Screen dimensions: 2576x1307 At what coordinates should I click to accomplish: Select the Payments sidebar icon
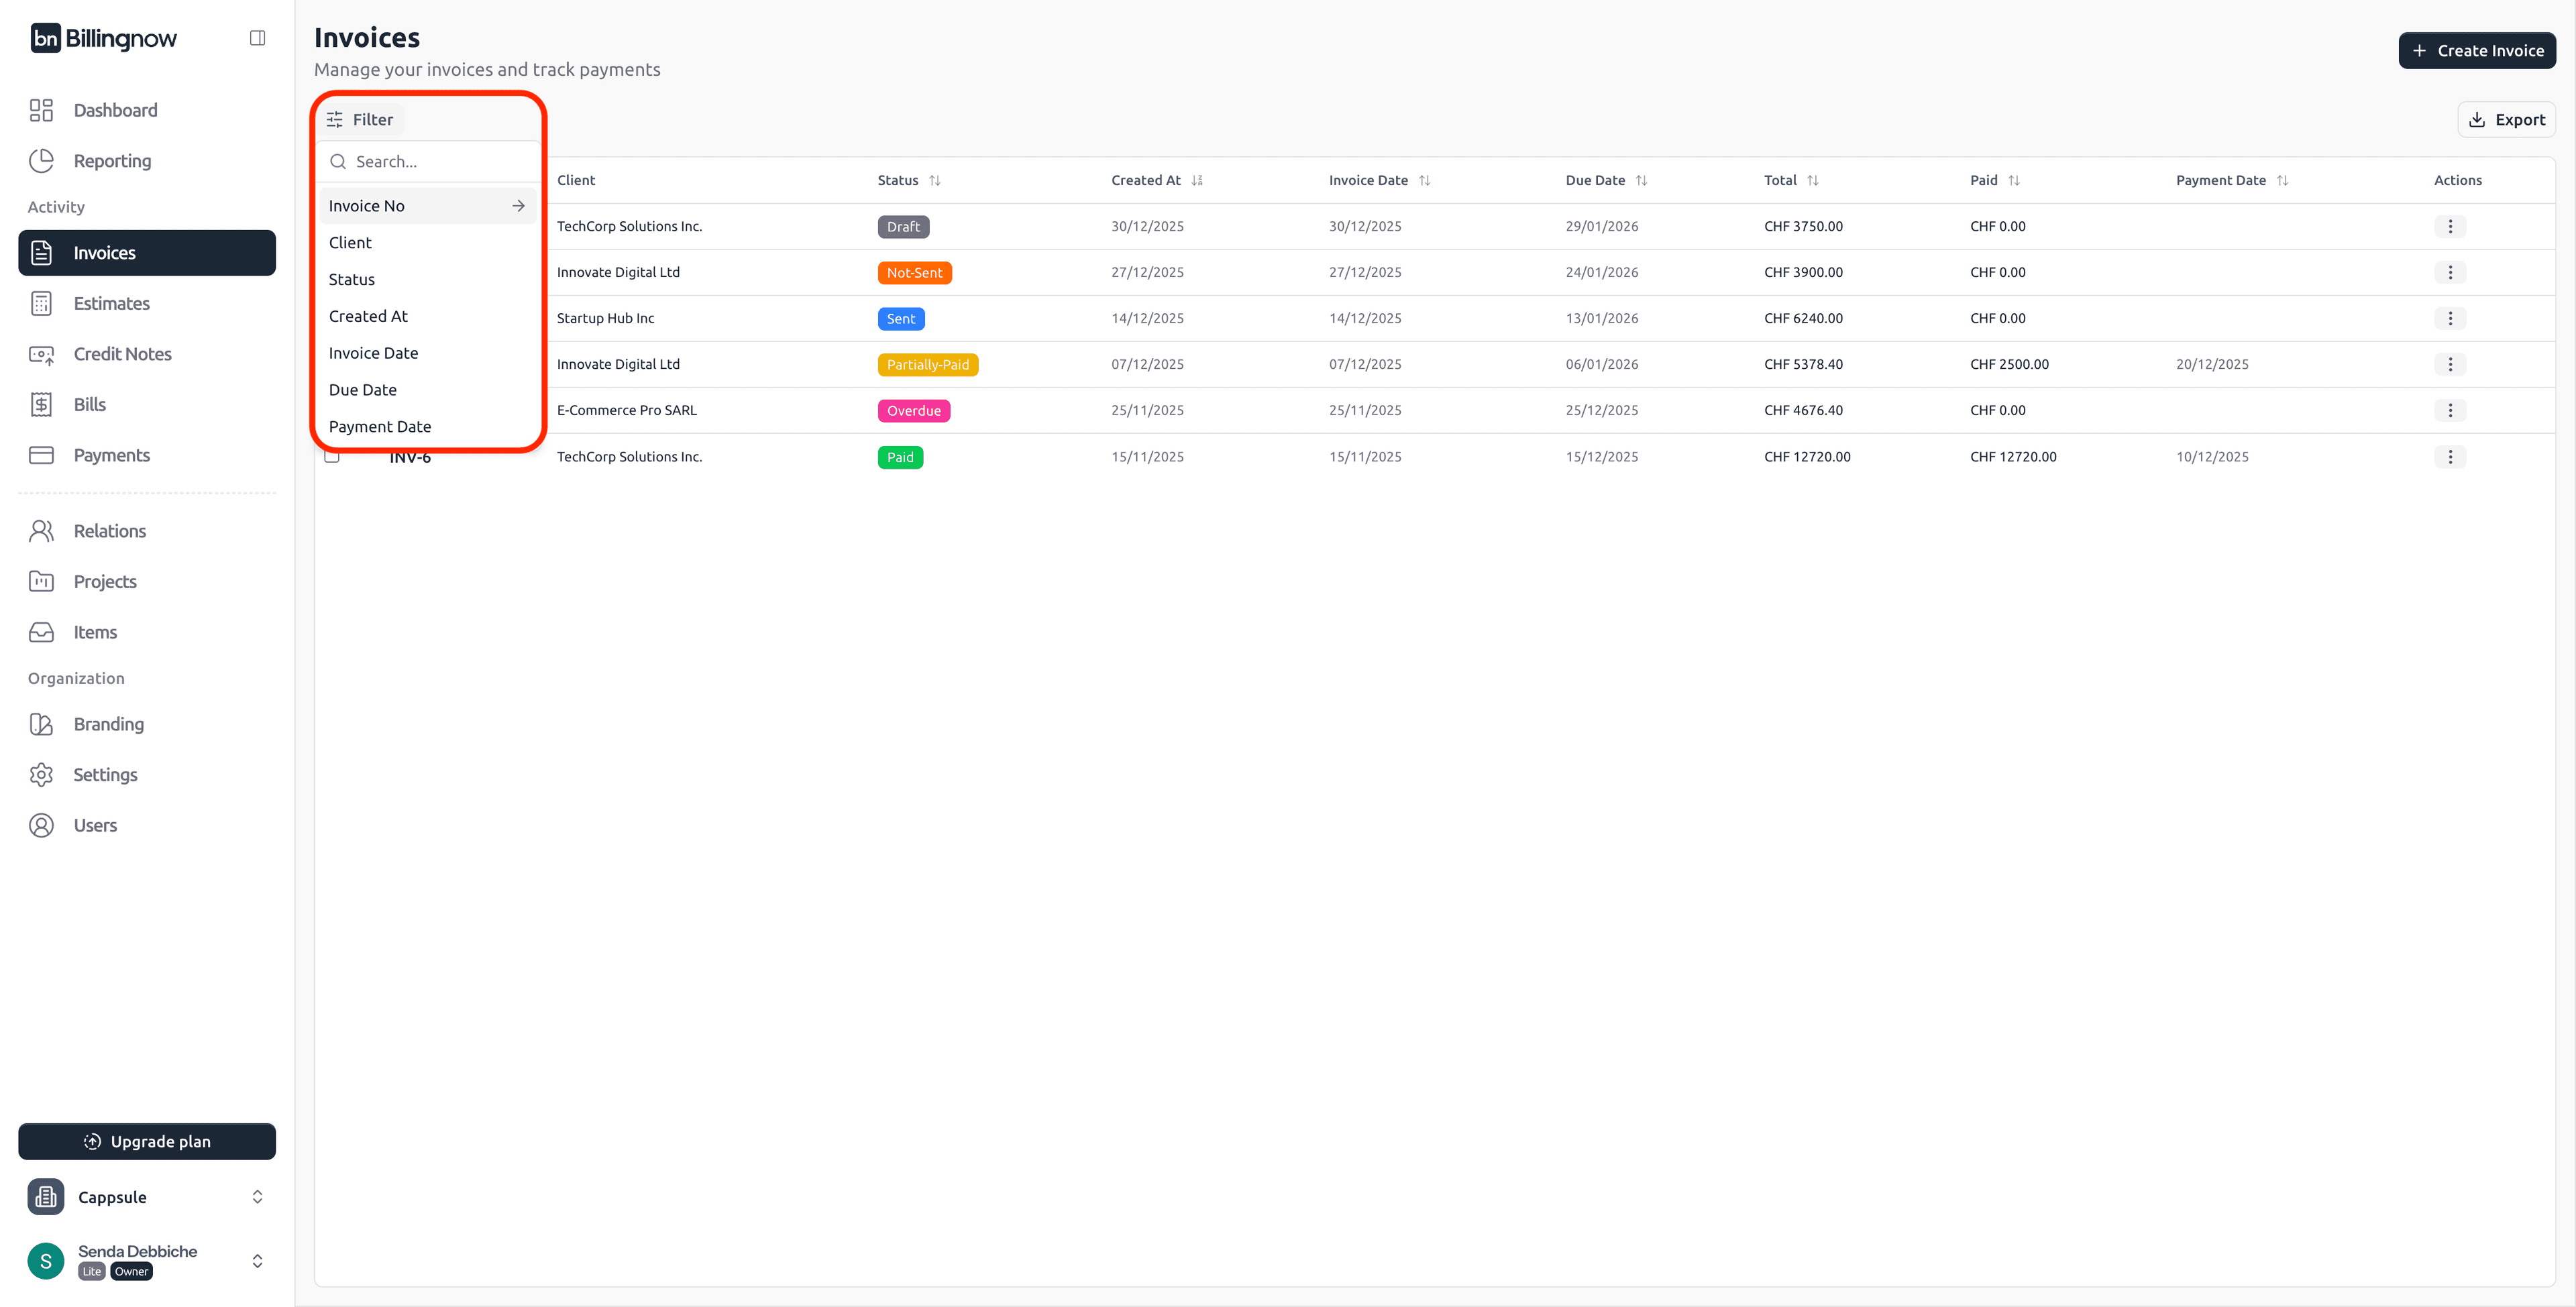point(41,455)
